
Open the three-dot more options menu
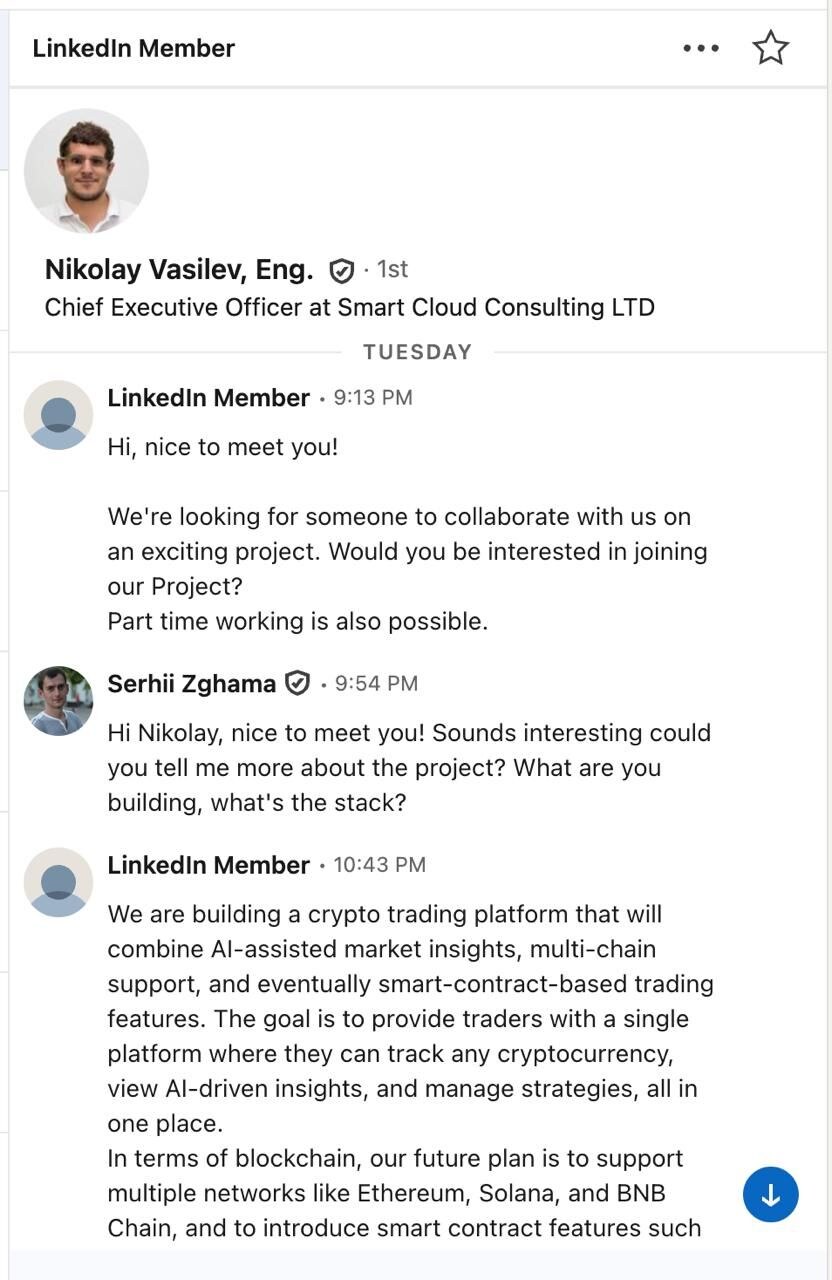point(701,48)
